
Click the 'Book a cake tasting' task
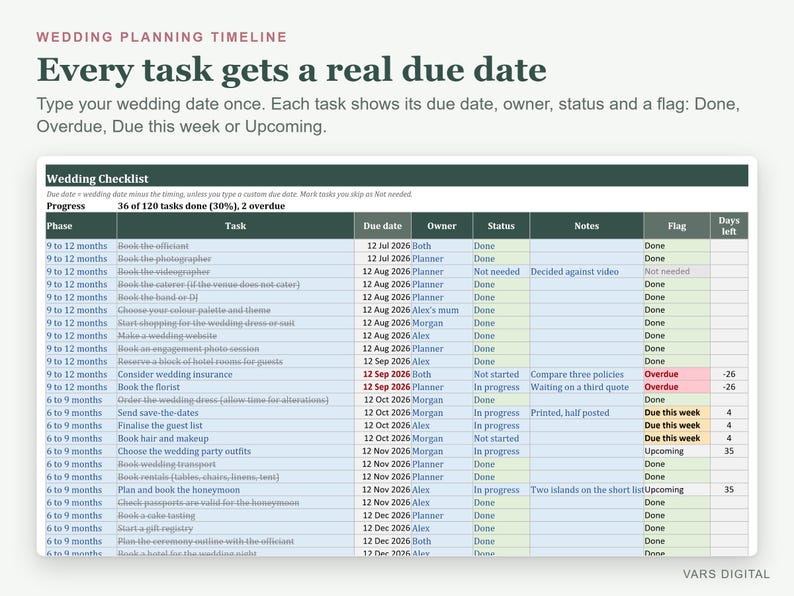235,515
